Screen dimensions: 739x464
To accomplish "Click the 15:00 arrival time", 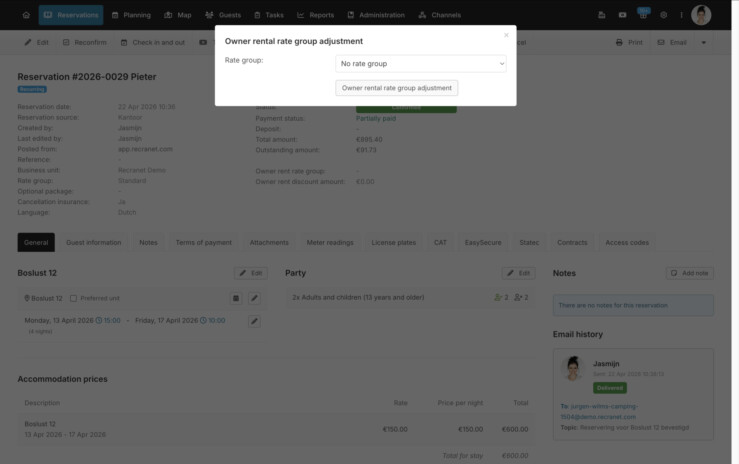I will [x=108, y=320].
